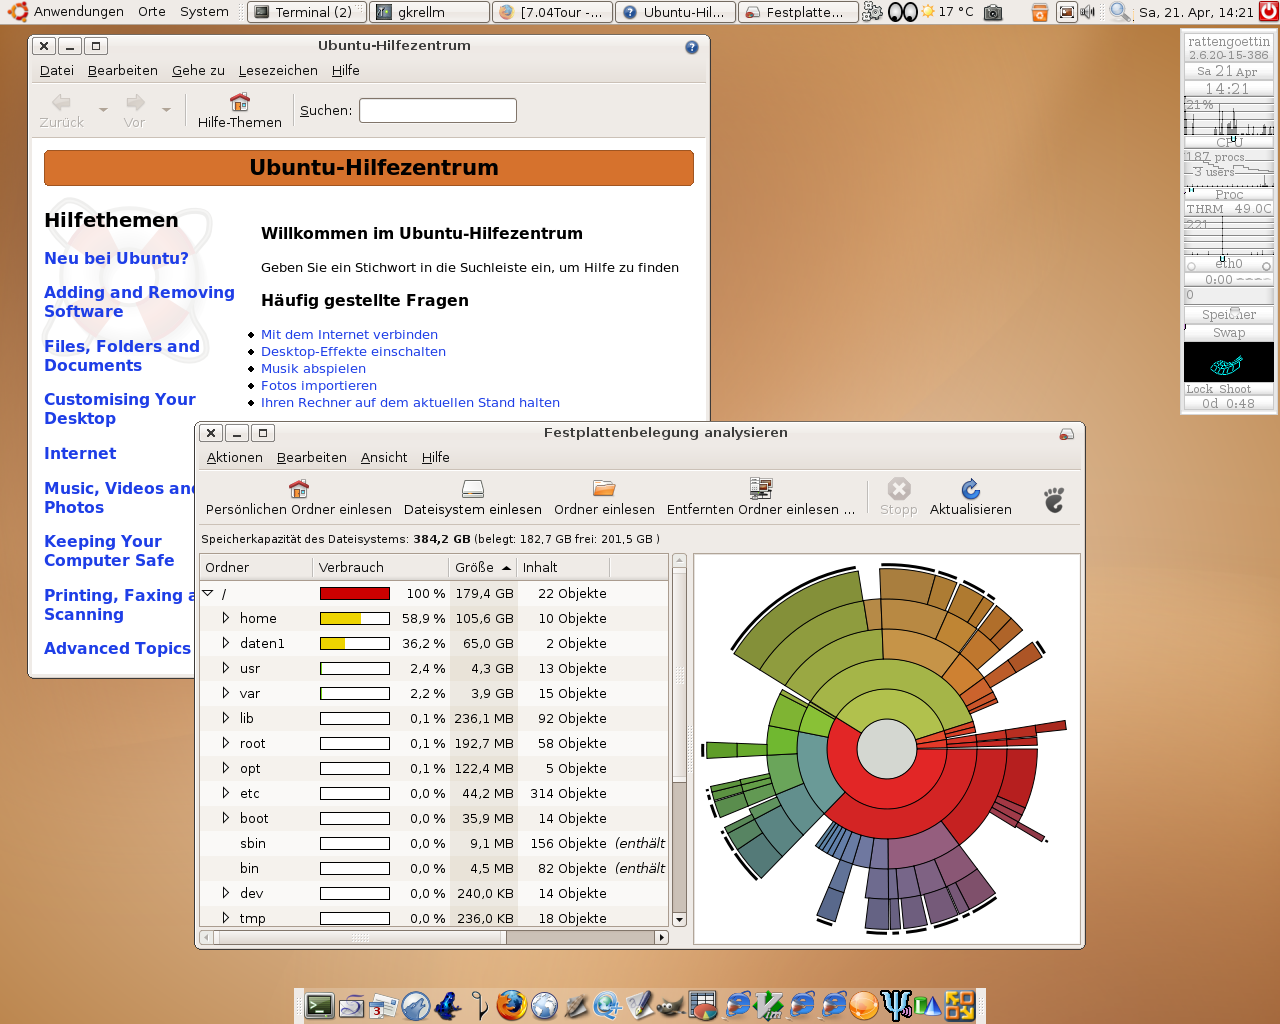Click the terminal icon in the dock
This screenshot has width=1280, height=1024.
coord(320,1006)
